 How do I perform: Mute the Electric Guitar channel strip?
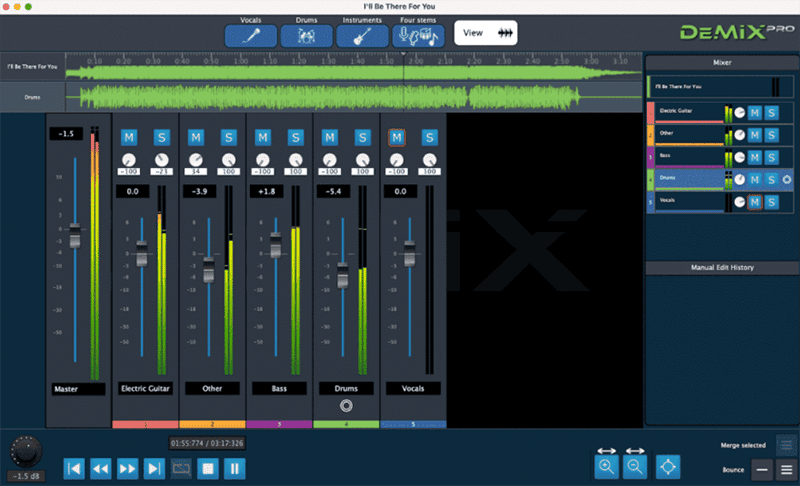tap(129, 137)
